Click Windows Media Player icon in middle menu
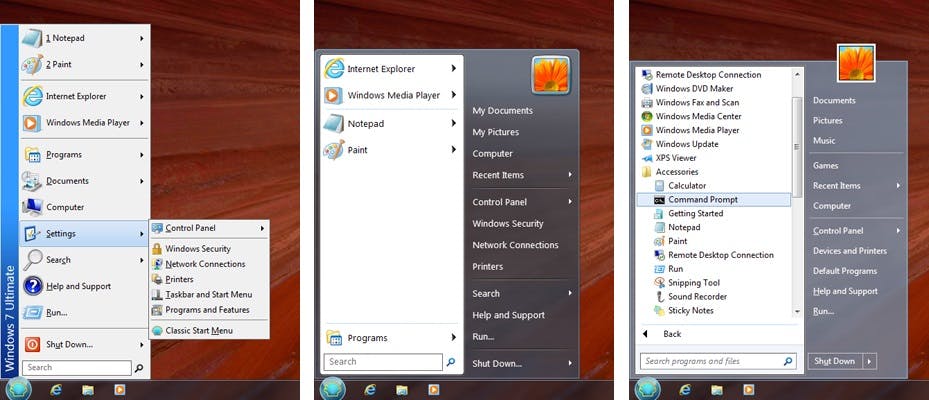 pos(334,95)
